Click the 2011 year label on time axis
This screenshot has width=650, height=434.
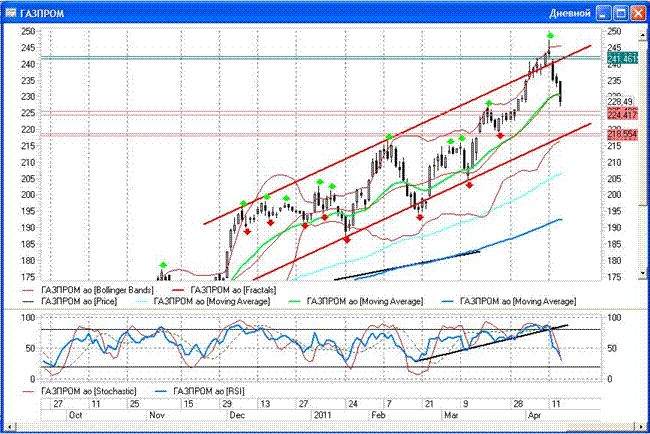323,415
